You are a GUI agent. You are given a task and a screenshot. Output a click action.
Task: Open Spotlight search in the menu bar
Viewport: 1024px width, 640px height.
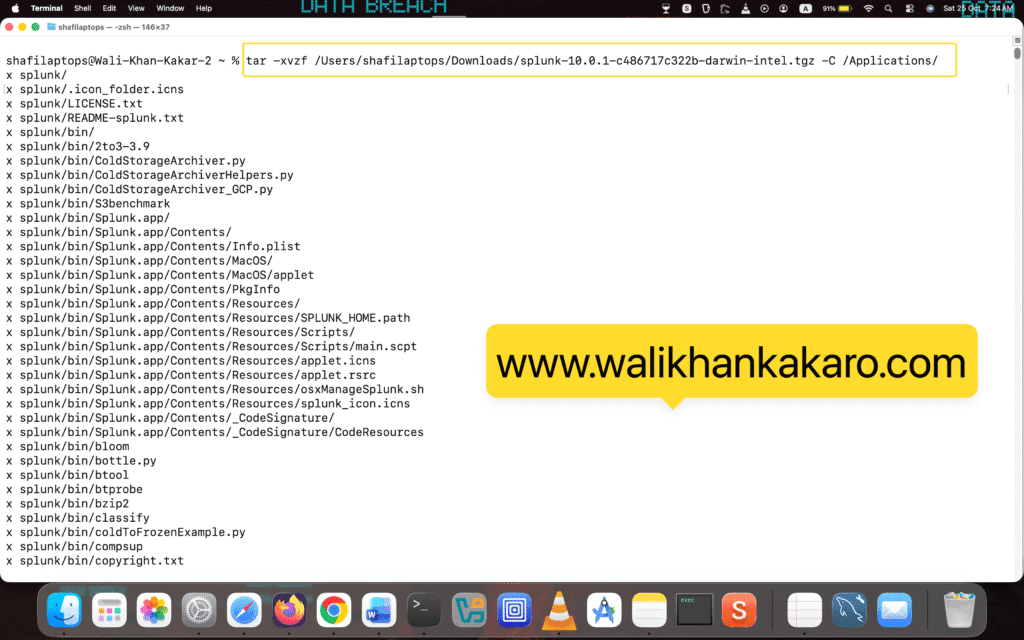(887, 7)
